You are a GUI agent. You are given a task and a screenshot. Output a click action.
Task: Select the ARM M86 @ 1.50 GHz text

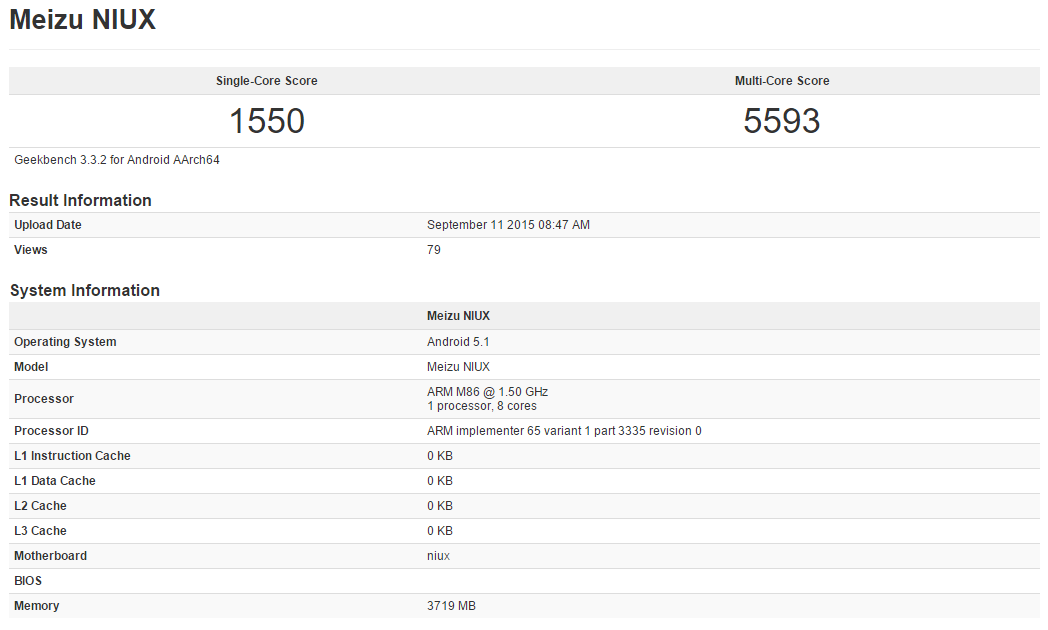click(487, 392)
